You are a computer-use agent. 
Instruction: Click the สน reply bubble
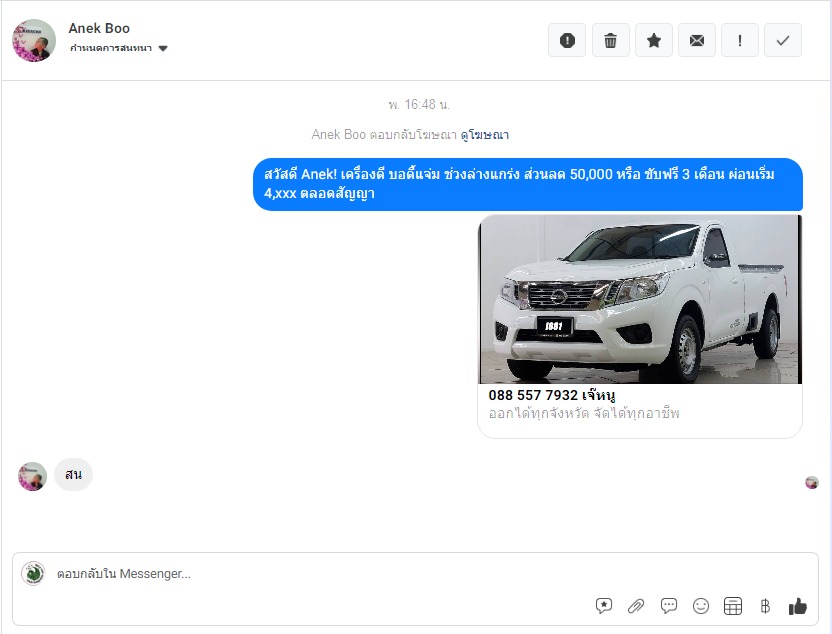(73, 474)
